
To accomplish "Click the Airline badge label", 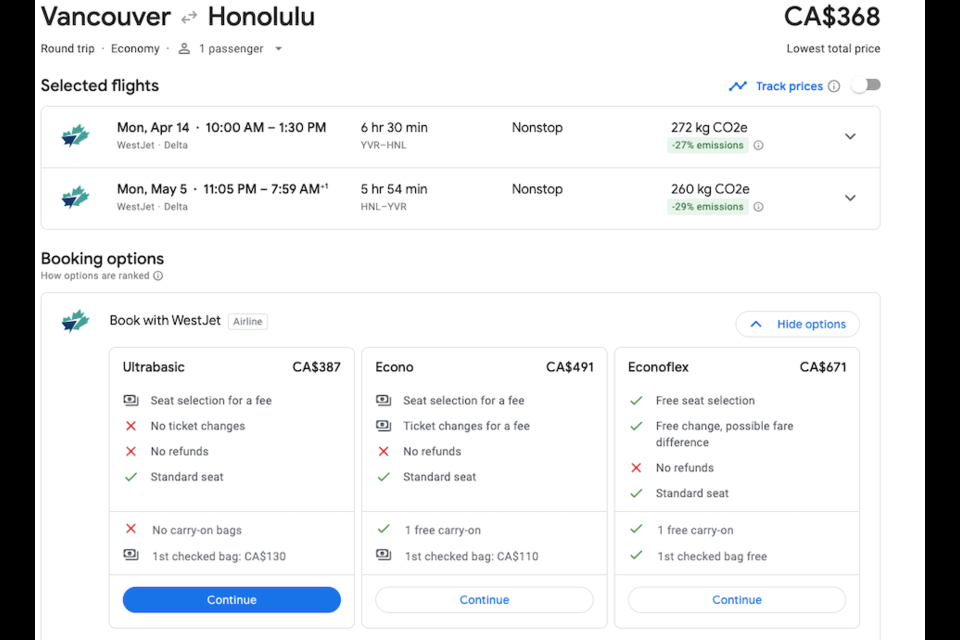I will [x=248, y=321].
